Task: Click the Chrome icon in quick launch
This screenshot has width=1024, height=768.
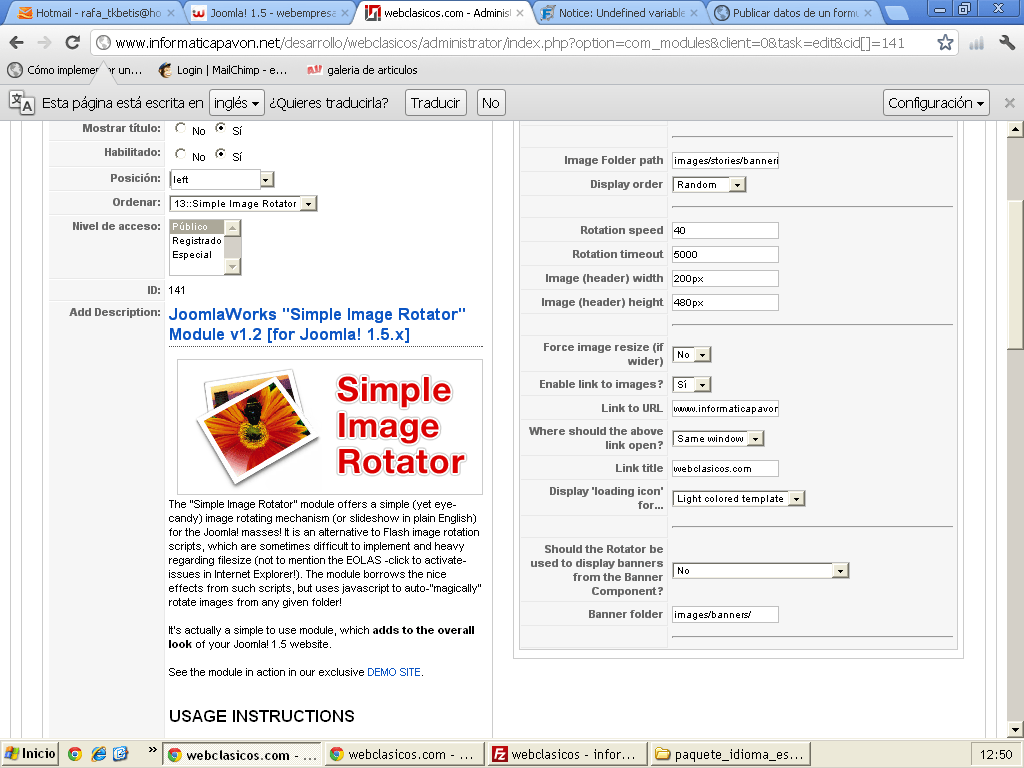Action: click(x=75, y=754)
